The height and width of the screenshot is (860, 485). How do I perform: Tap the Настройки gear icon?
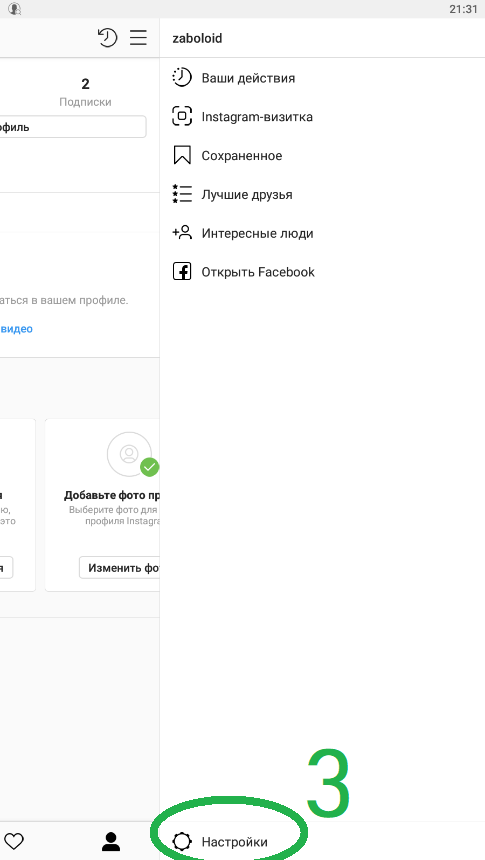point(182,841)
